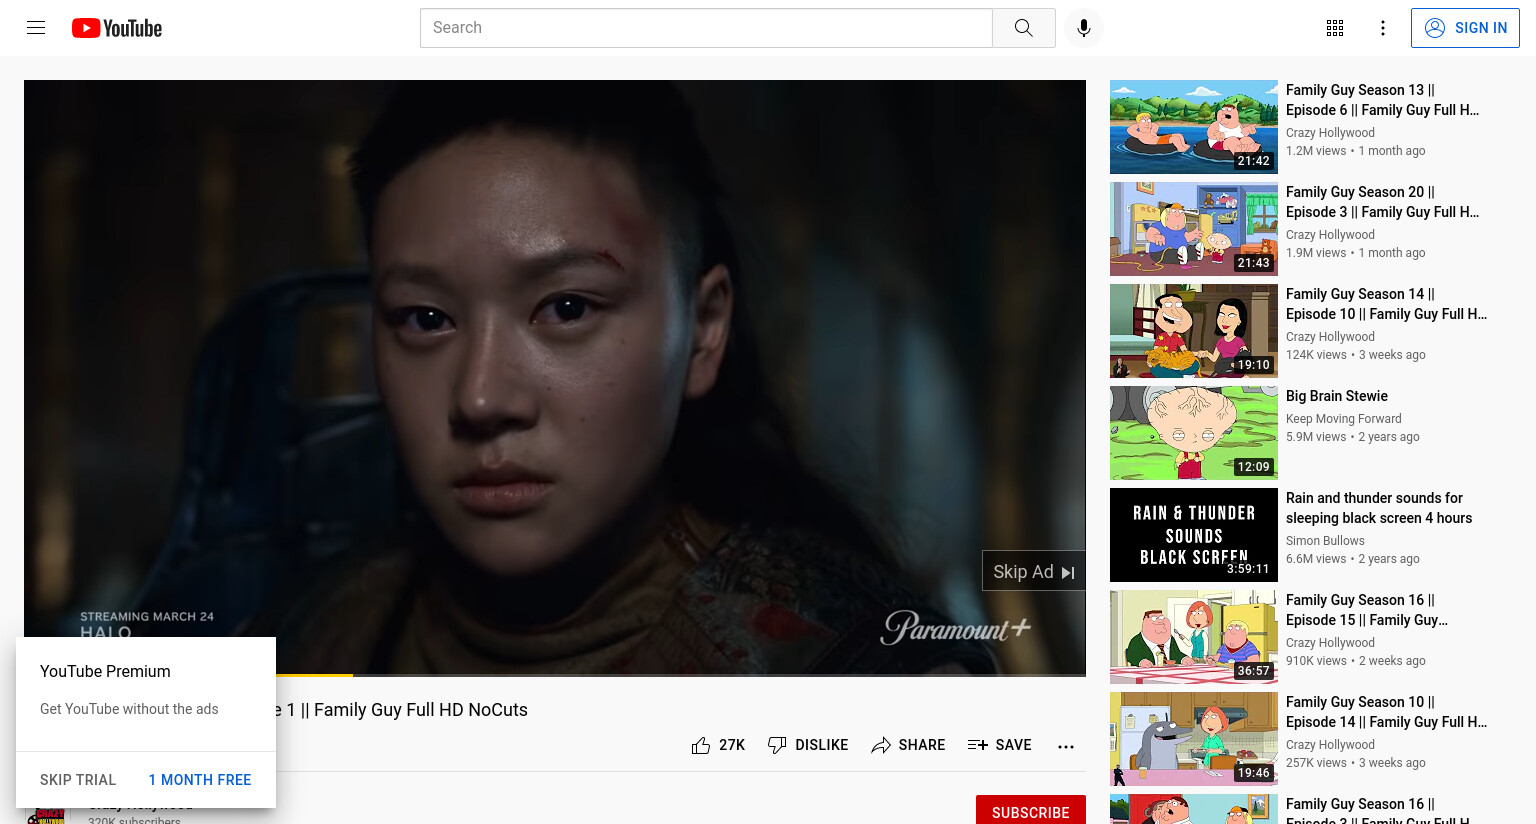Screen dimensions: 1536x824
Task: Open Big Brain Stewie thumbnail
Action: [x=1194, y=433]
